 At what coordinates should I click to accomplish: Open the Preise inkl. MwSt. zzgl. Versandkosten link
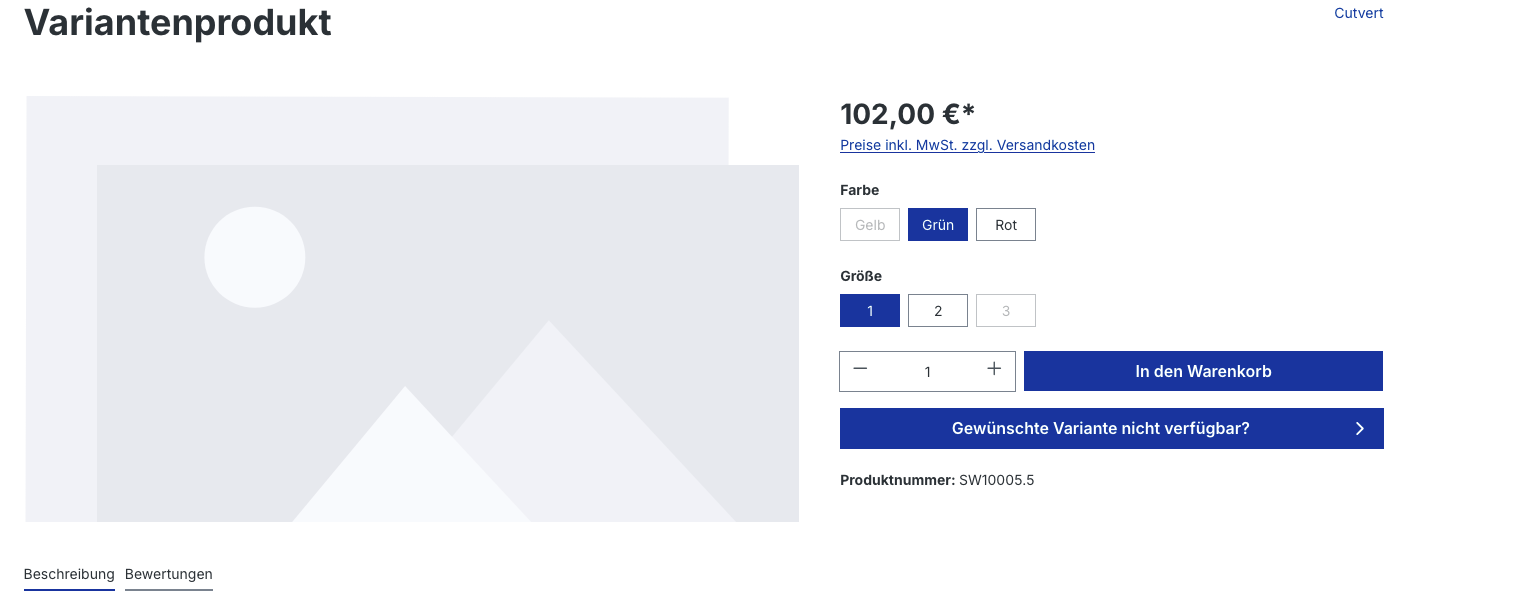coord(967,145)
